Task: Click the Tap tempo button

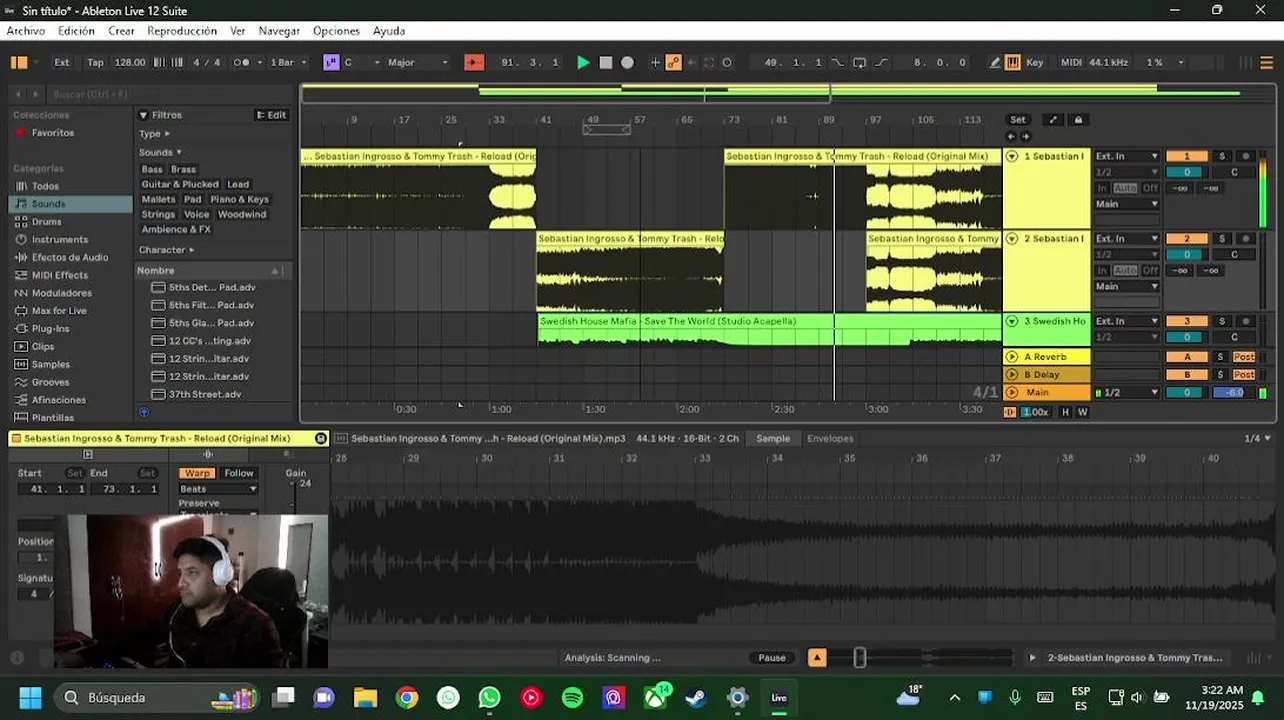Action: coord(95,62)
